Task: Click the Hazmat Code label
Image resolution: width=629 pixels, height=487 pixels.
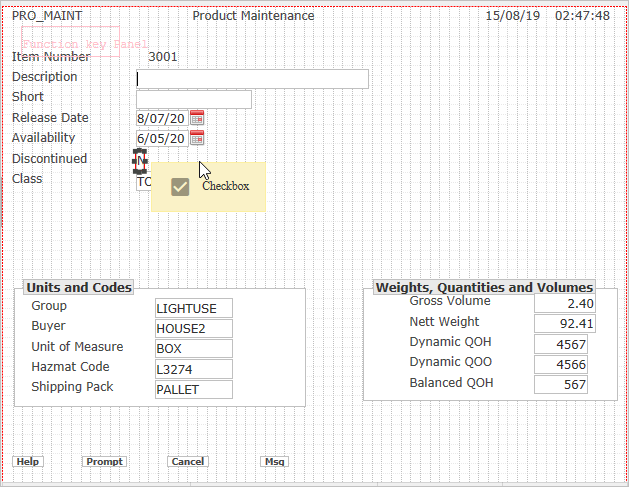Action: click(70, 367)
